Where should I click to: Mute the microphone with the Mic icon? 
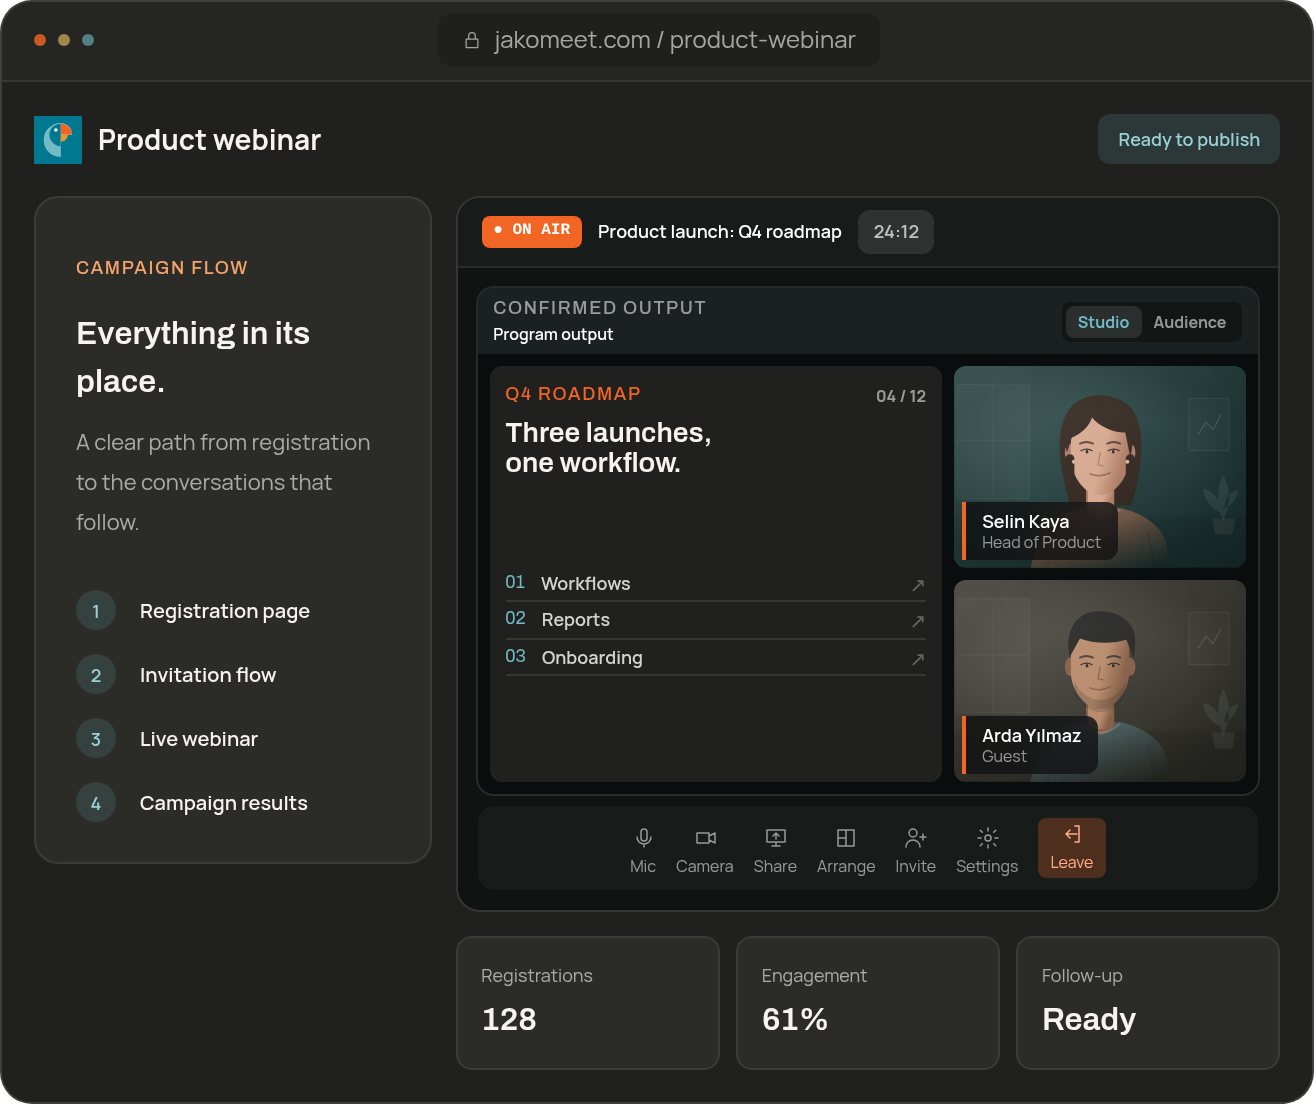pos(644,838)
